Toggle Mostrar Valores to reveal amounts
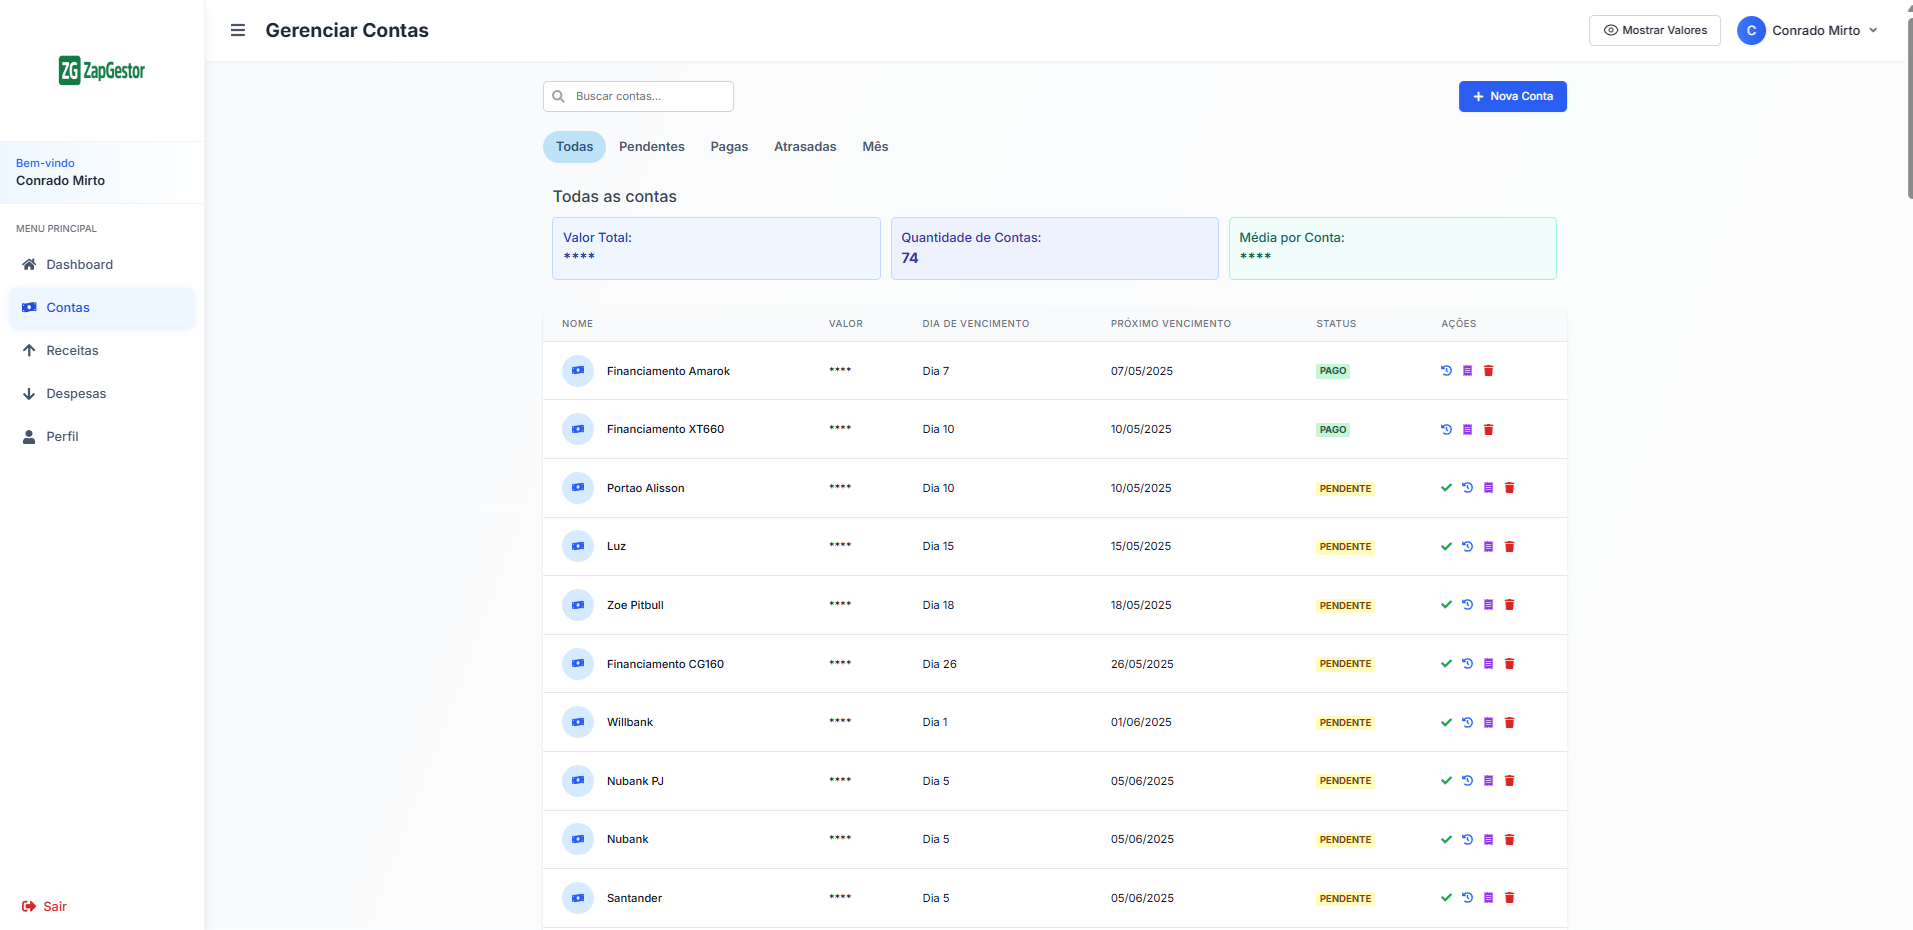 click(x=1654, y=30)
